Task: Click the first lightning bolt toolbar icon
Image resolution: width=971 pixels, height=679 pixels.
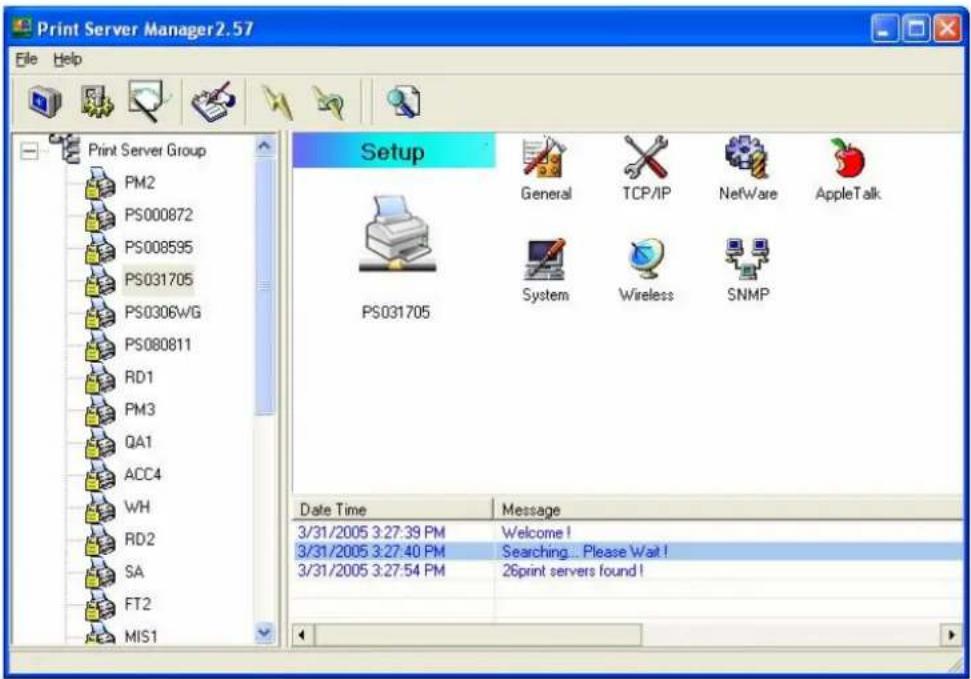Action: click(x=276, y=102)
